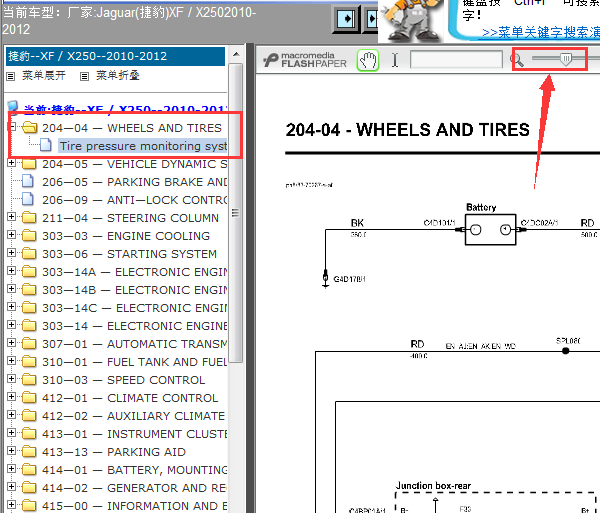This screenshot has width=600, height=513.
Task: Open the menu keyword search demo link
Action: [x=541, y=33]
